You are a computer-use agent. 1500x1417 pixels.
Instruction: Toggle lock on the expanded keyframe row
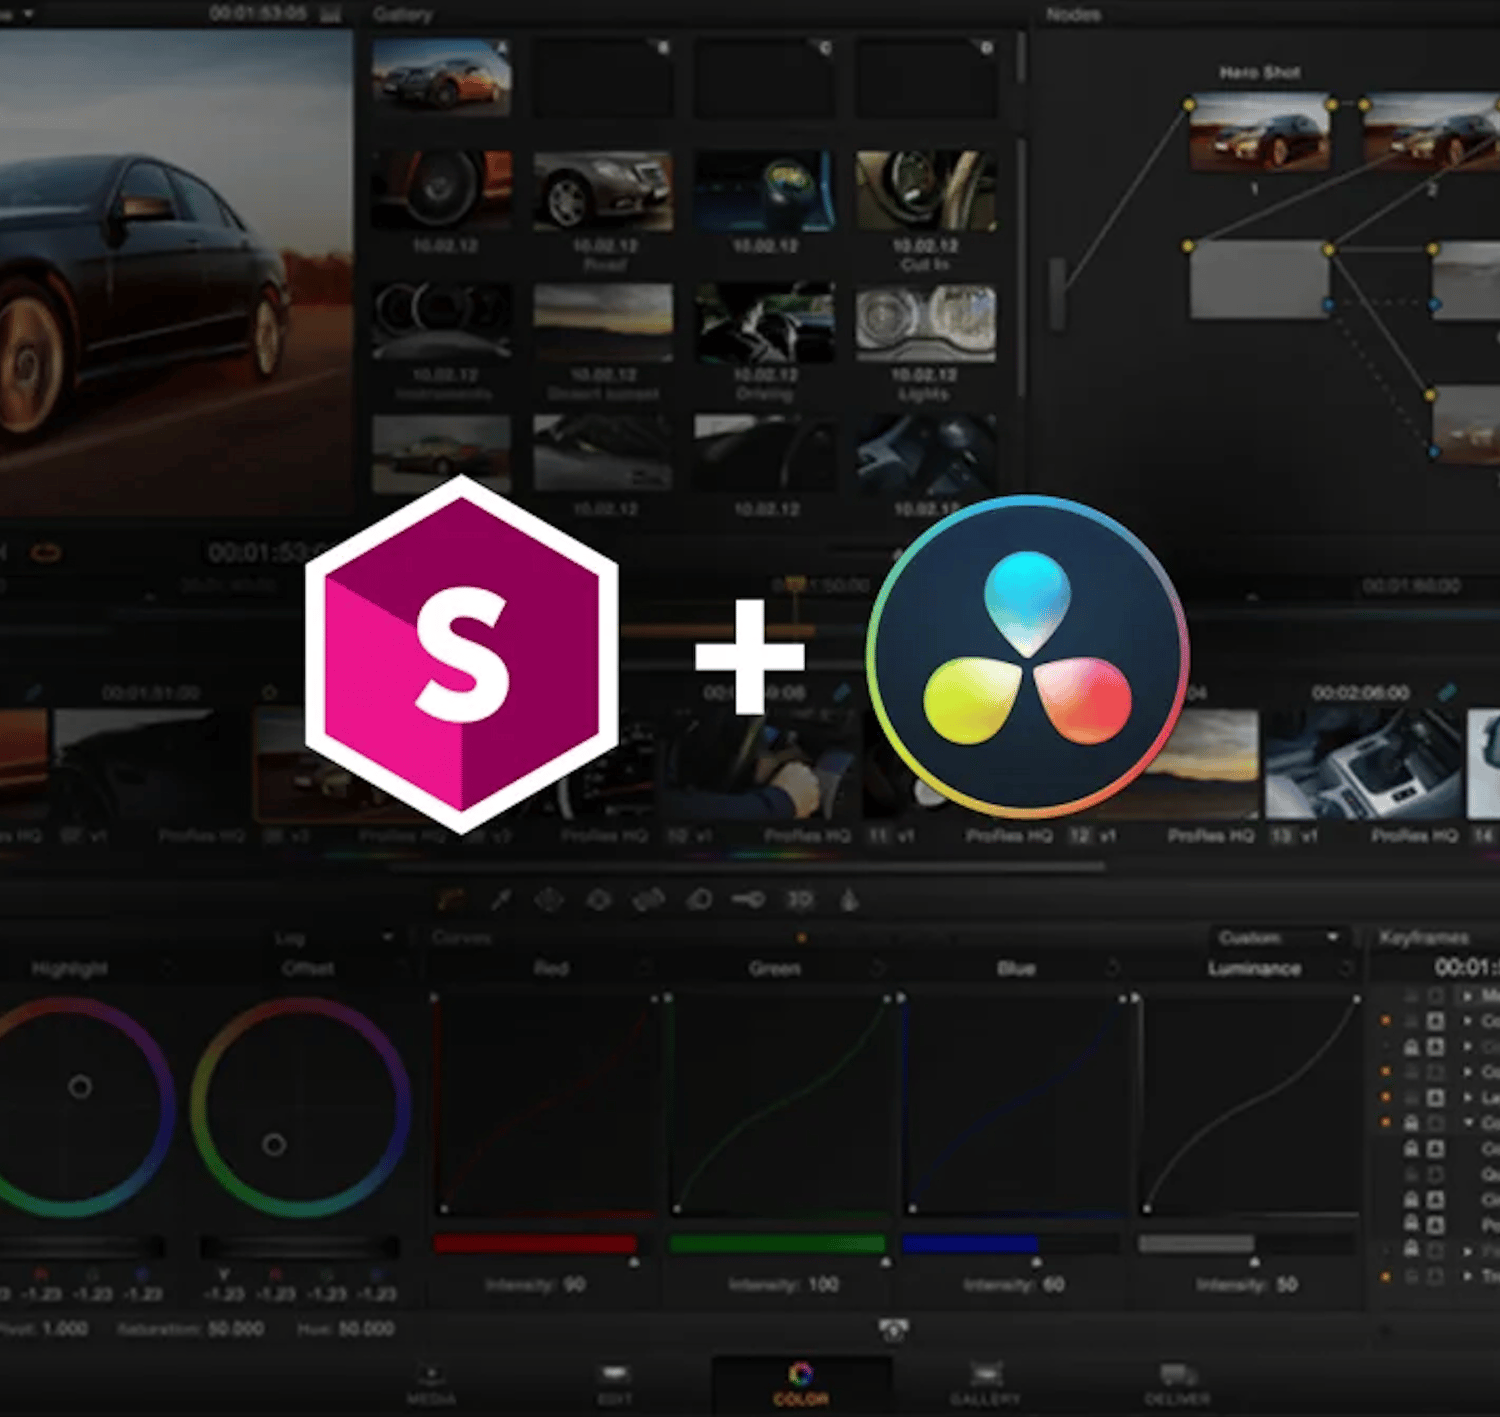1411,1123
